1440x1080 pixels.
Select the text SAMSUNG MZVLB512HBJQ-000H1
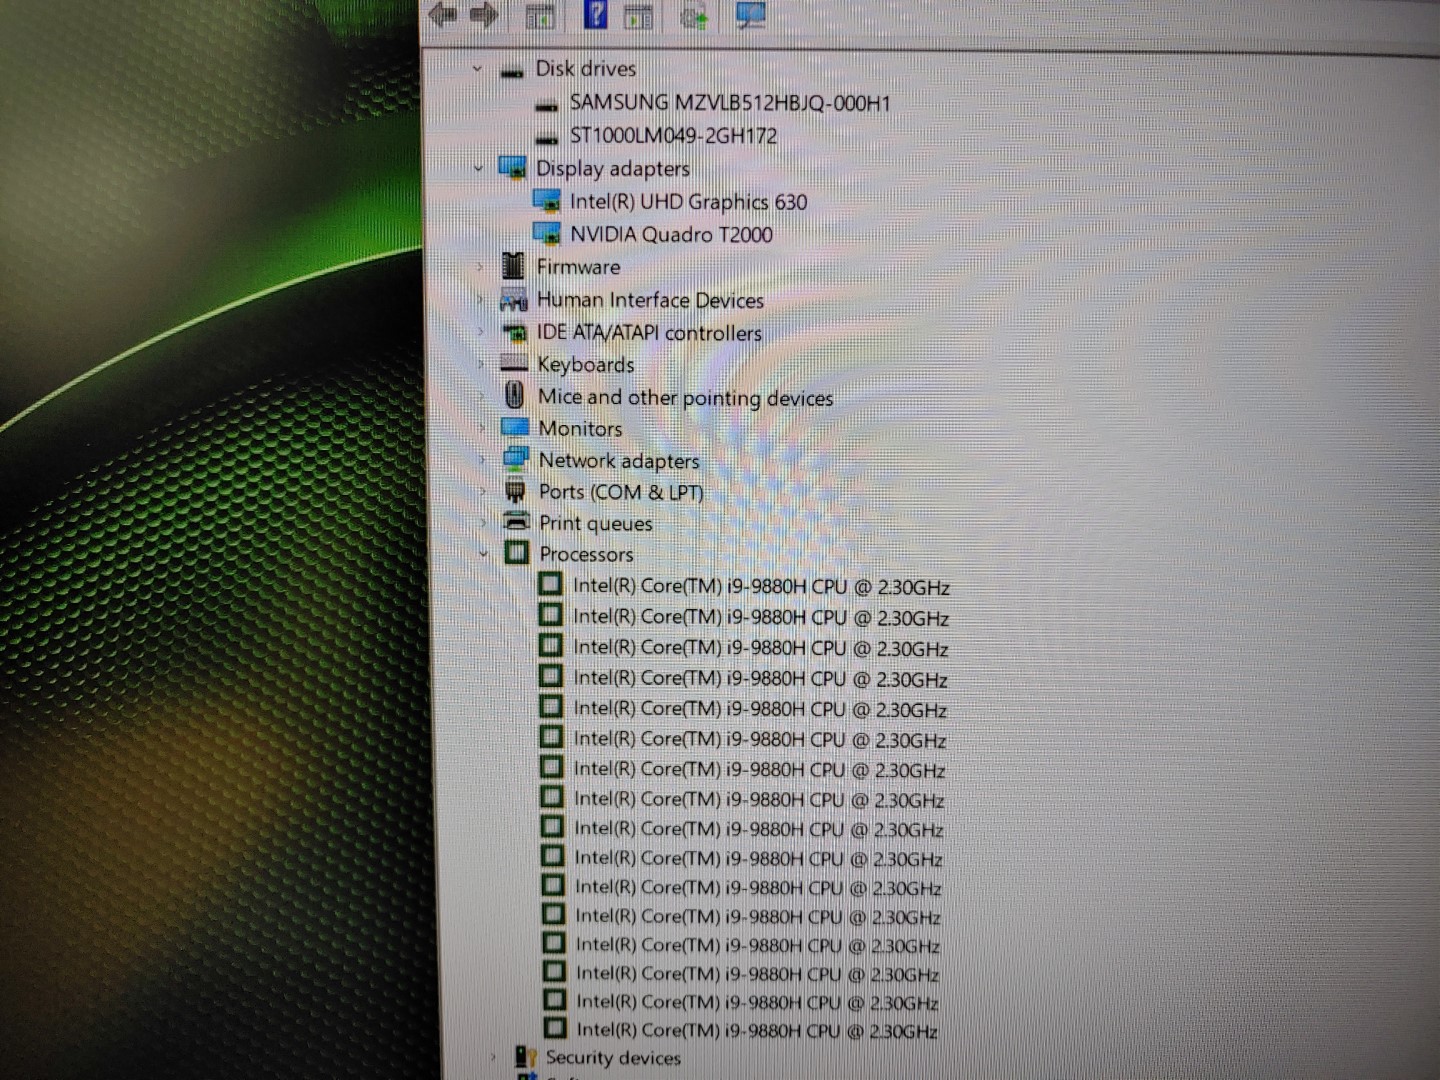coord(730,103)
